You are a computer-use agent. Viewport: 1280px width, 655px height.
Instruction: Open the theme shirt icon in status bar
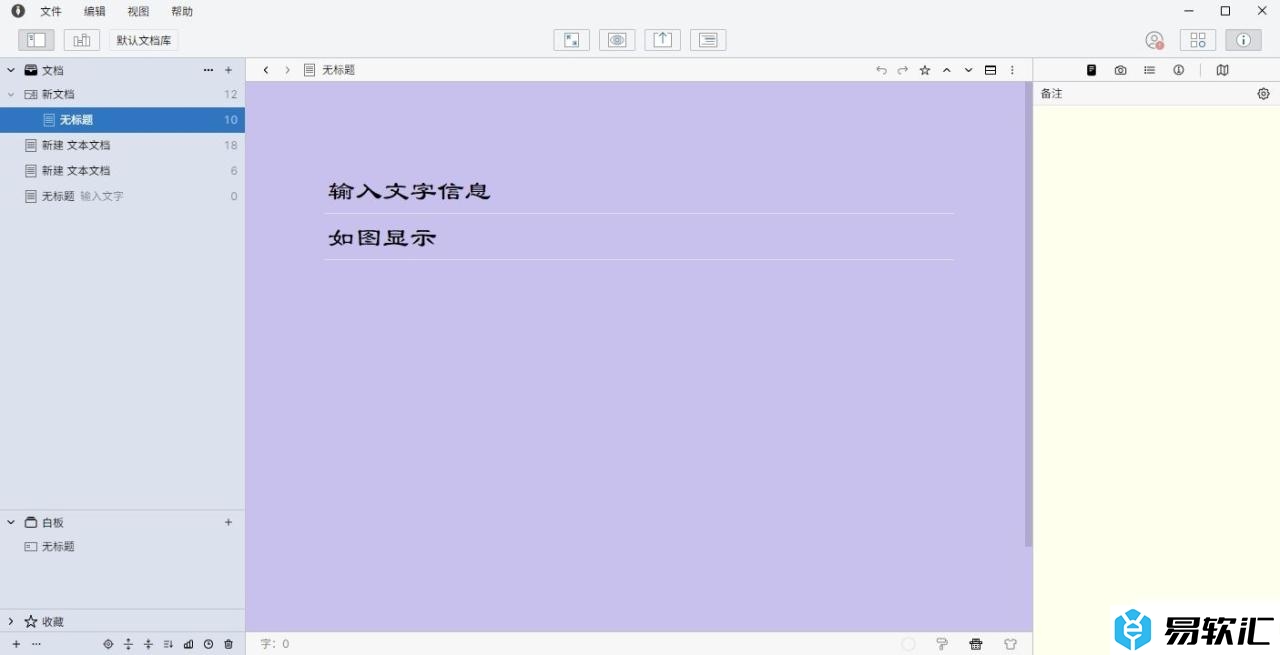tap(1010, 644)
